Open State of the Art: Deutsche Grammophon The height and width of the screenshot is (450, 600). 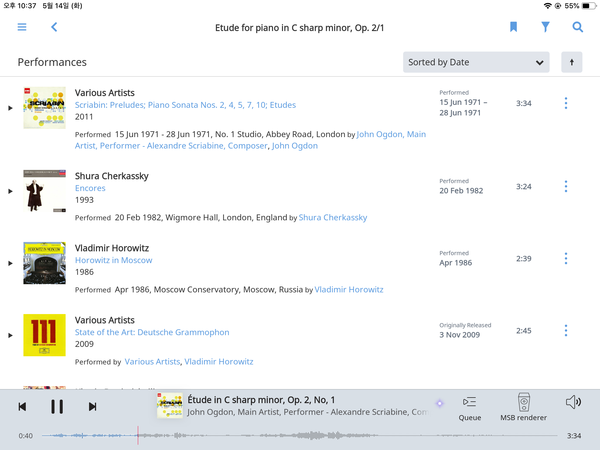click(152, 332)
